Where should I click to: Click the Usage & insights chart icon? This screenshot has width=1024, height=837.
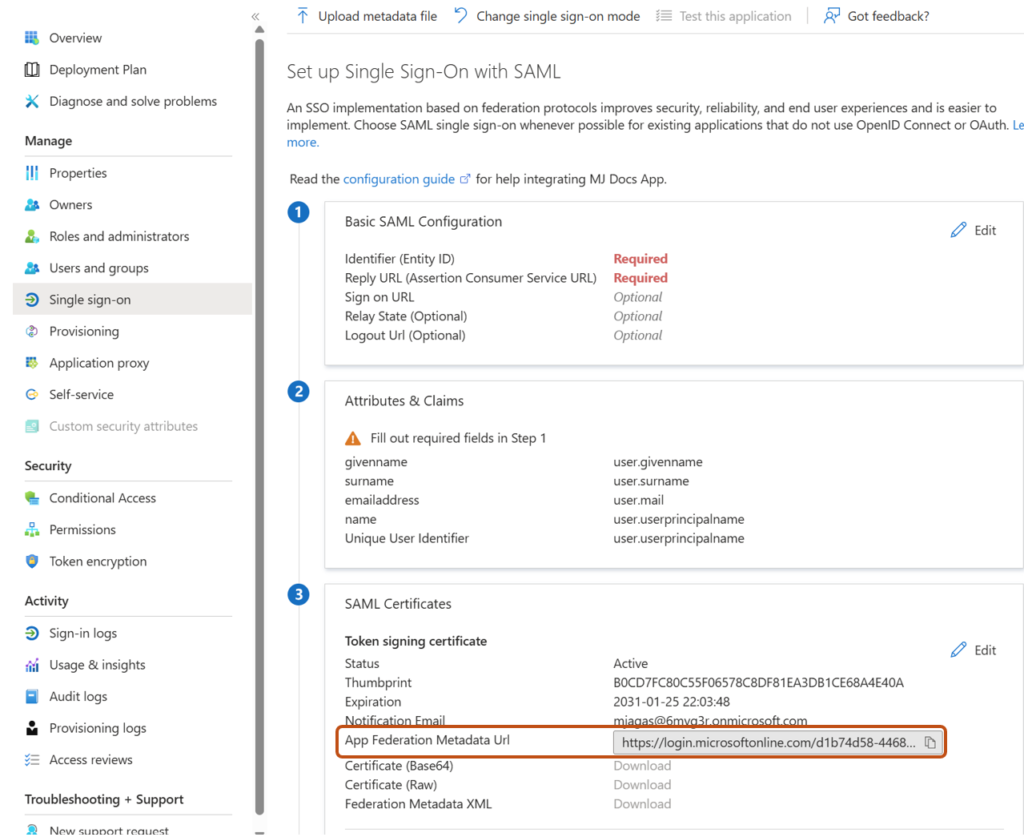[32, 665]
